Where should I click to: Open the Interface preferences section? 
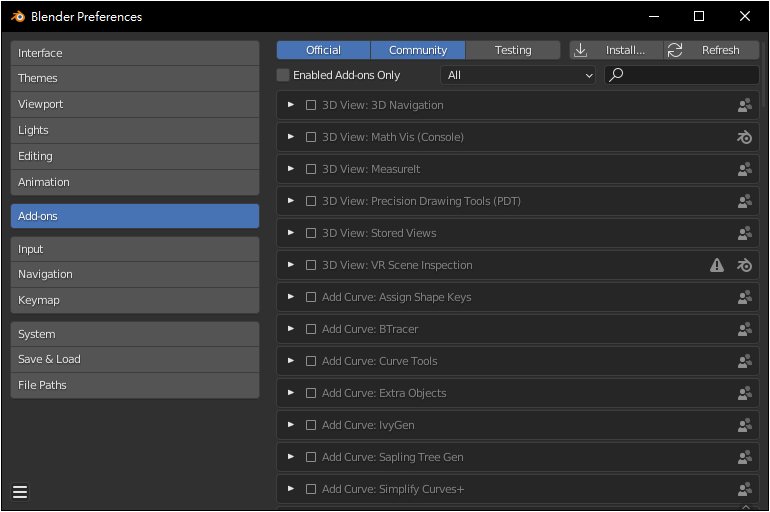click(135, 53)
